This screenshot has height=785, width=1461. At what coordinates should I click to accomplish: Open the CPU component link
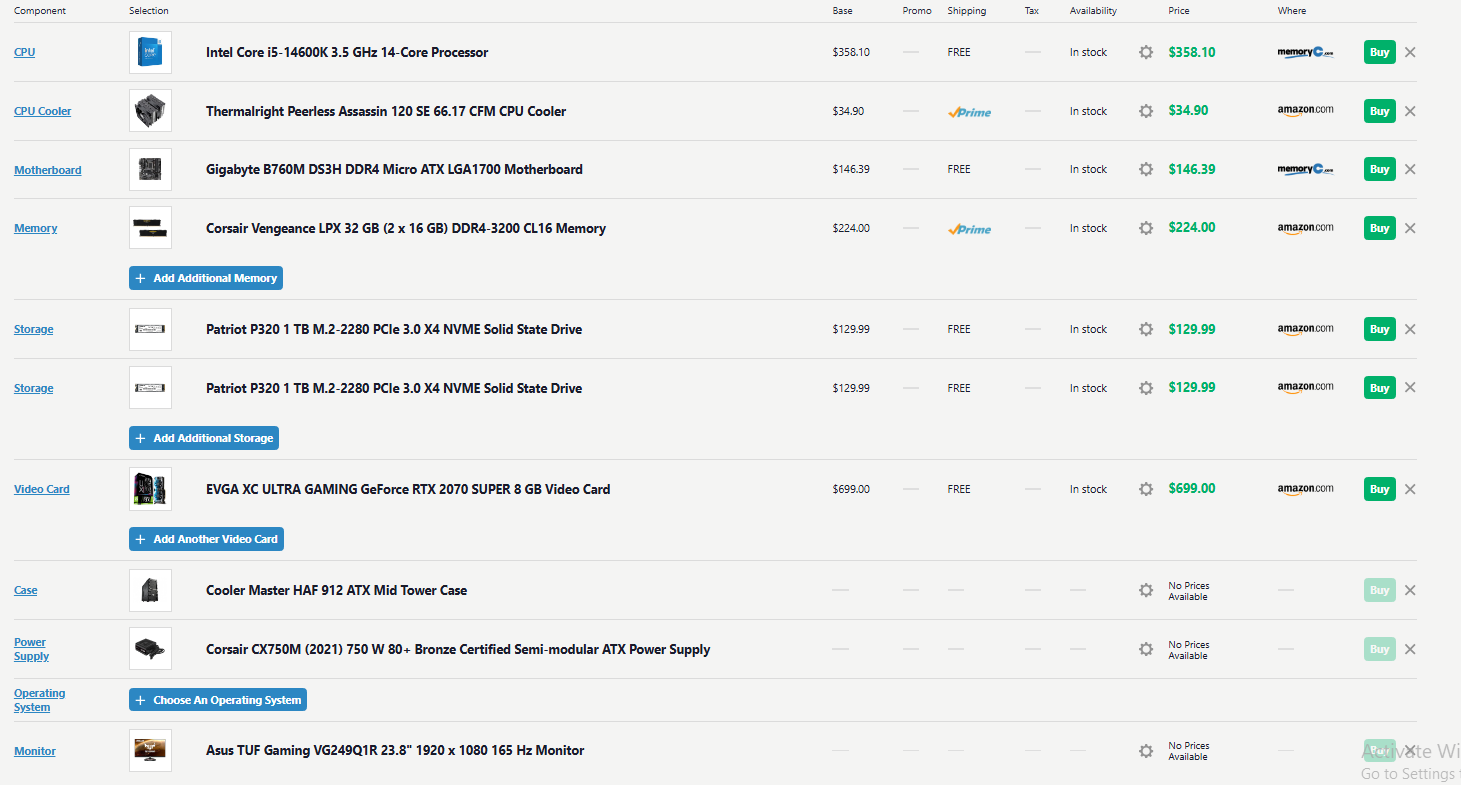click(24, 52)
